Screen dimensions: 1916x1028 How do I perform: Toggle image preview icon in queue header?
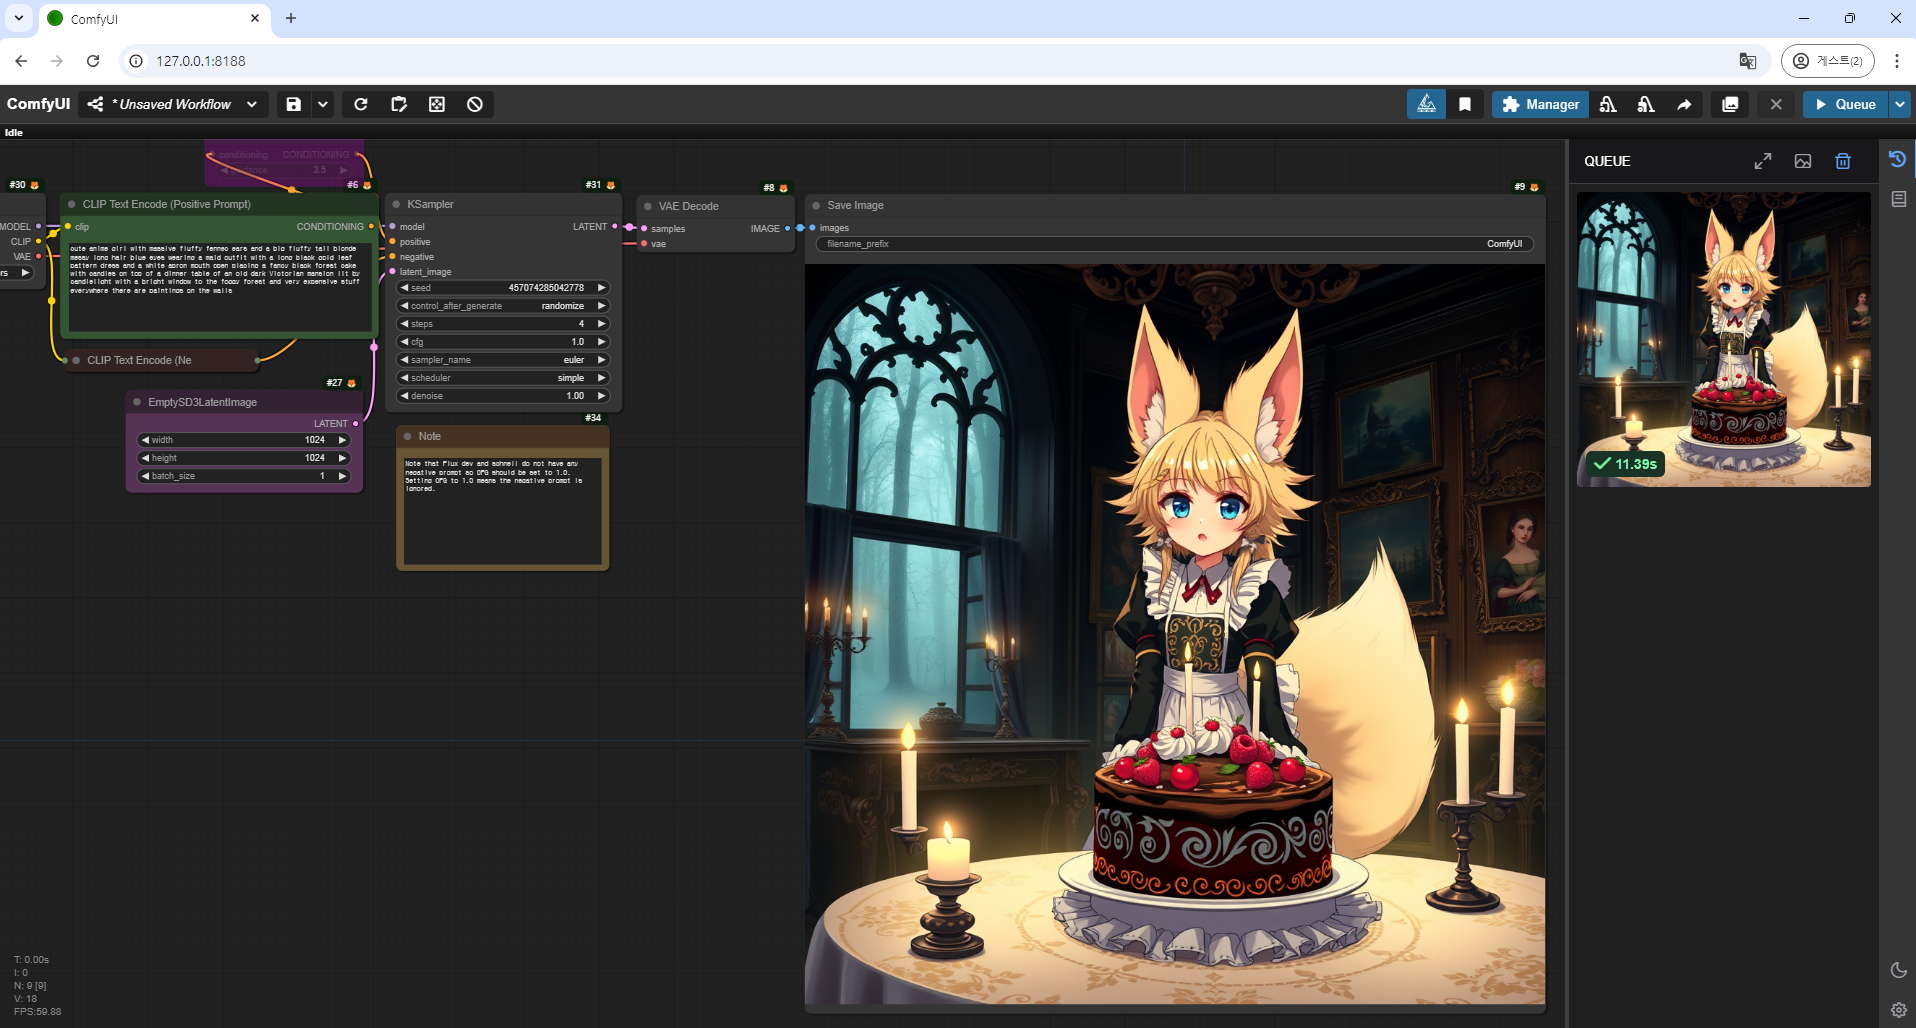(1803, 161)
